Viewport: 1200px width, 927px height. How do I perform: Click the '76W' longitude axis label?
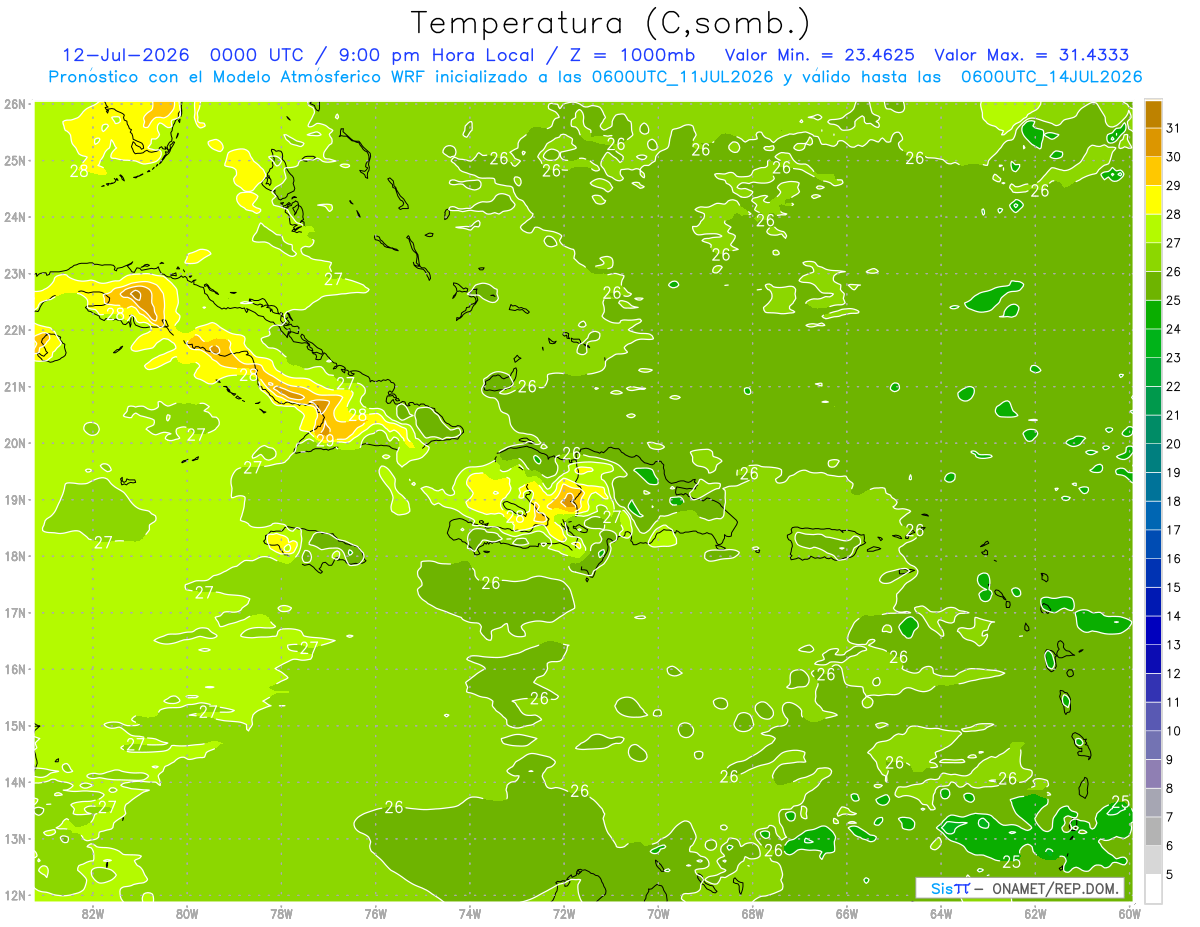[375, 912]
